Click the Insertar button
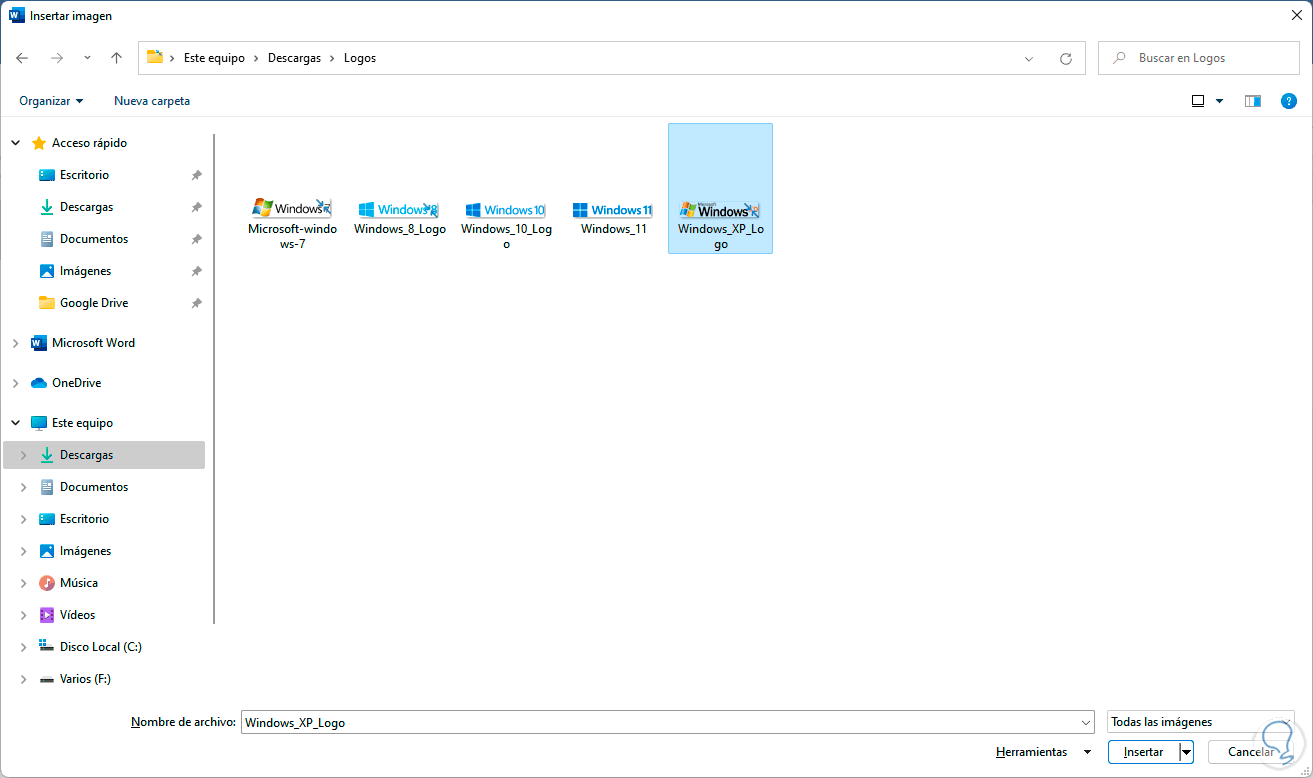The height and width of the screenshot is (778, 1313). pyautogui.click(x=1144, y=752)
